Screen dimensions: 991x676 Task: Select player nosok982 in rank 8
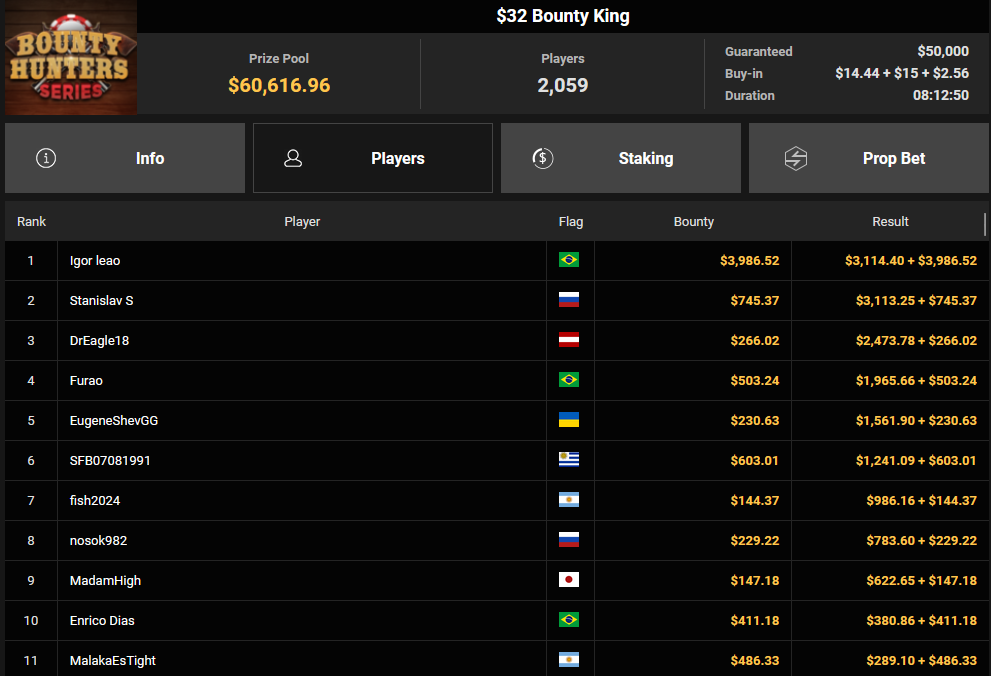point(98,541)
